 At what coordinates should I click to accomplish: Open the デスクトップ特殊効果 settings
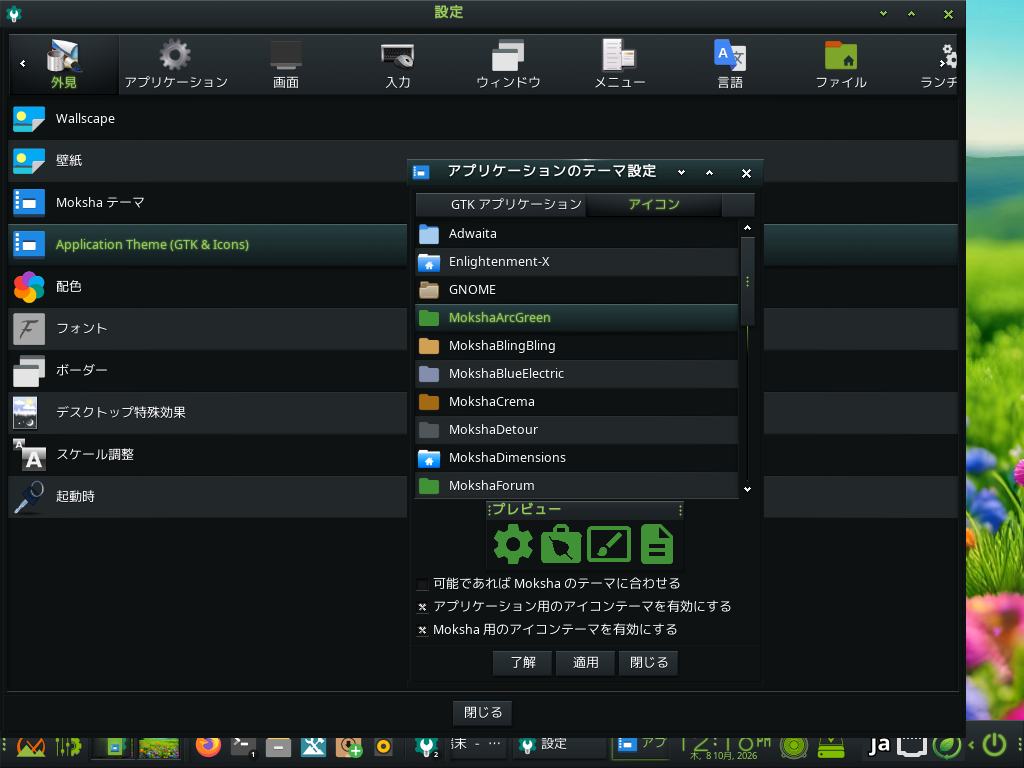click(x=208, y=412)
